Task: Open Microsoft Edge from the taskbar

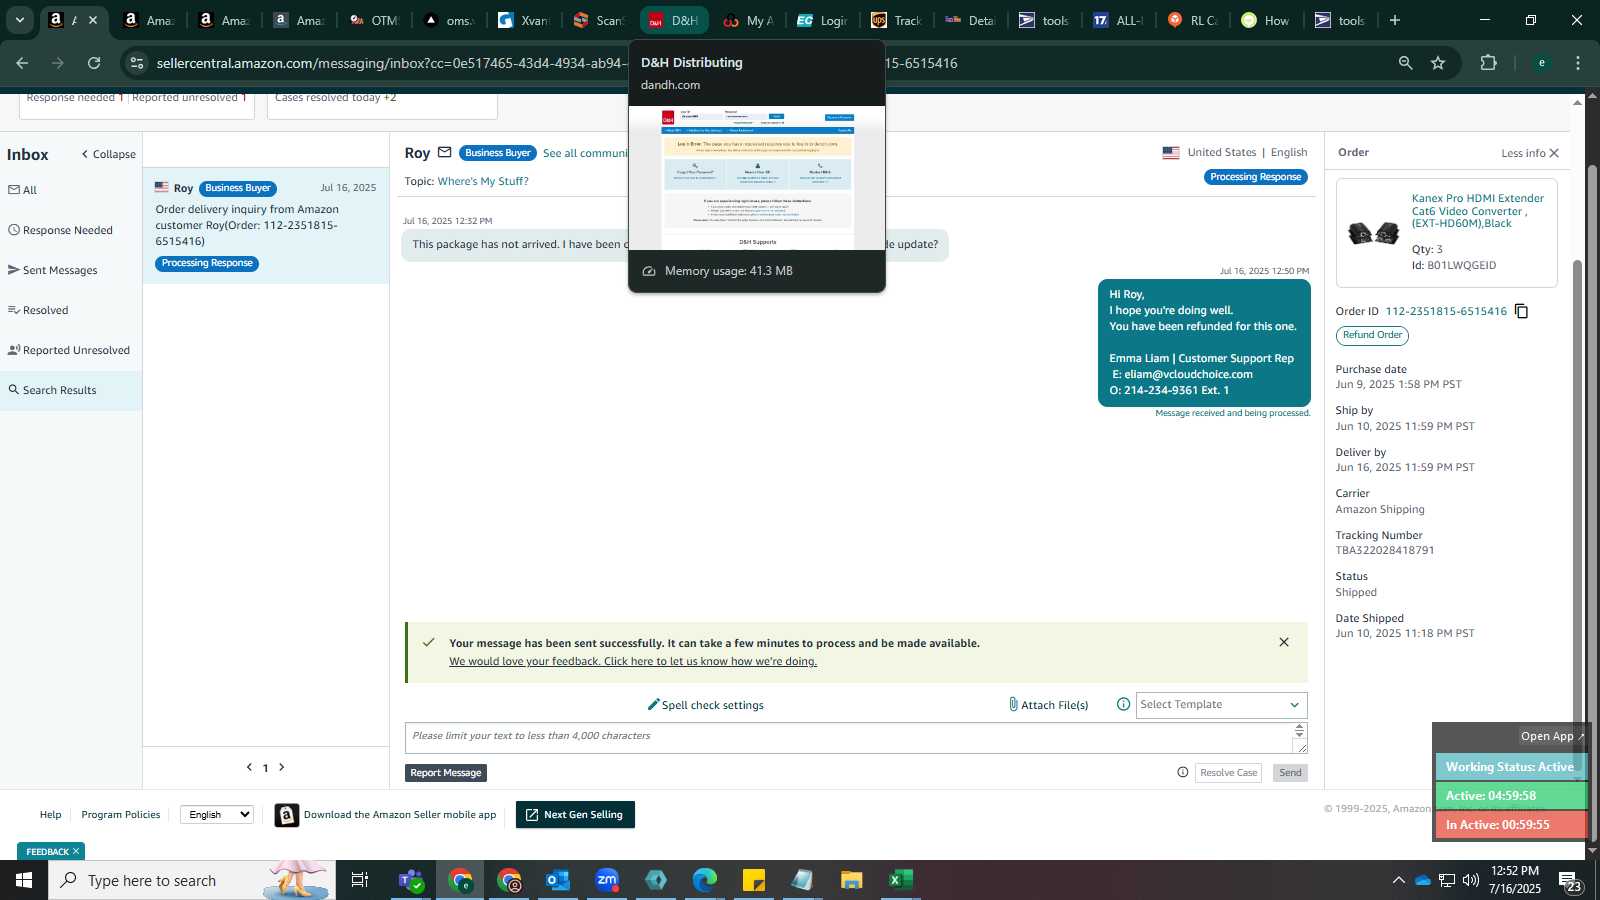Action: pyautogui.click(x=705, y=880)
